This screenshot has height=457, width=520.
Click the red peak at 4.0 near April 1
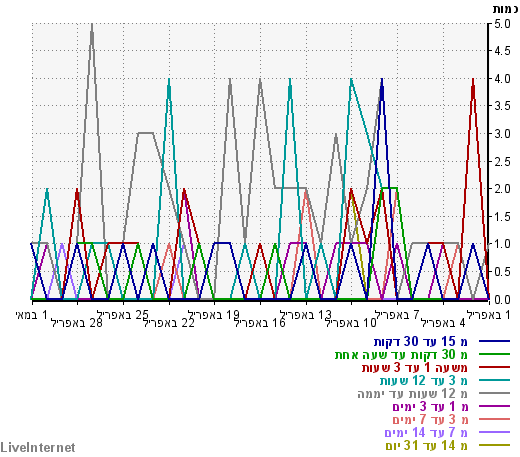pos(473,80)
